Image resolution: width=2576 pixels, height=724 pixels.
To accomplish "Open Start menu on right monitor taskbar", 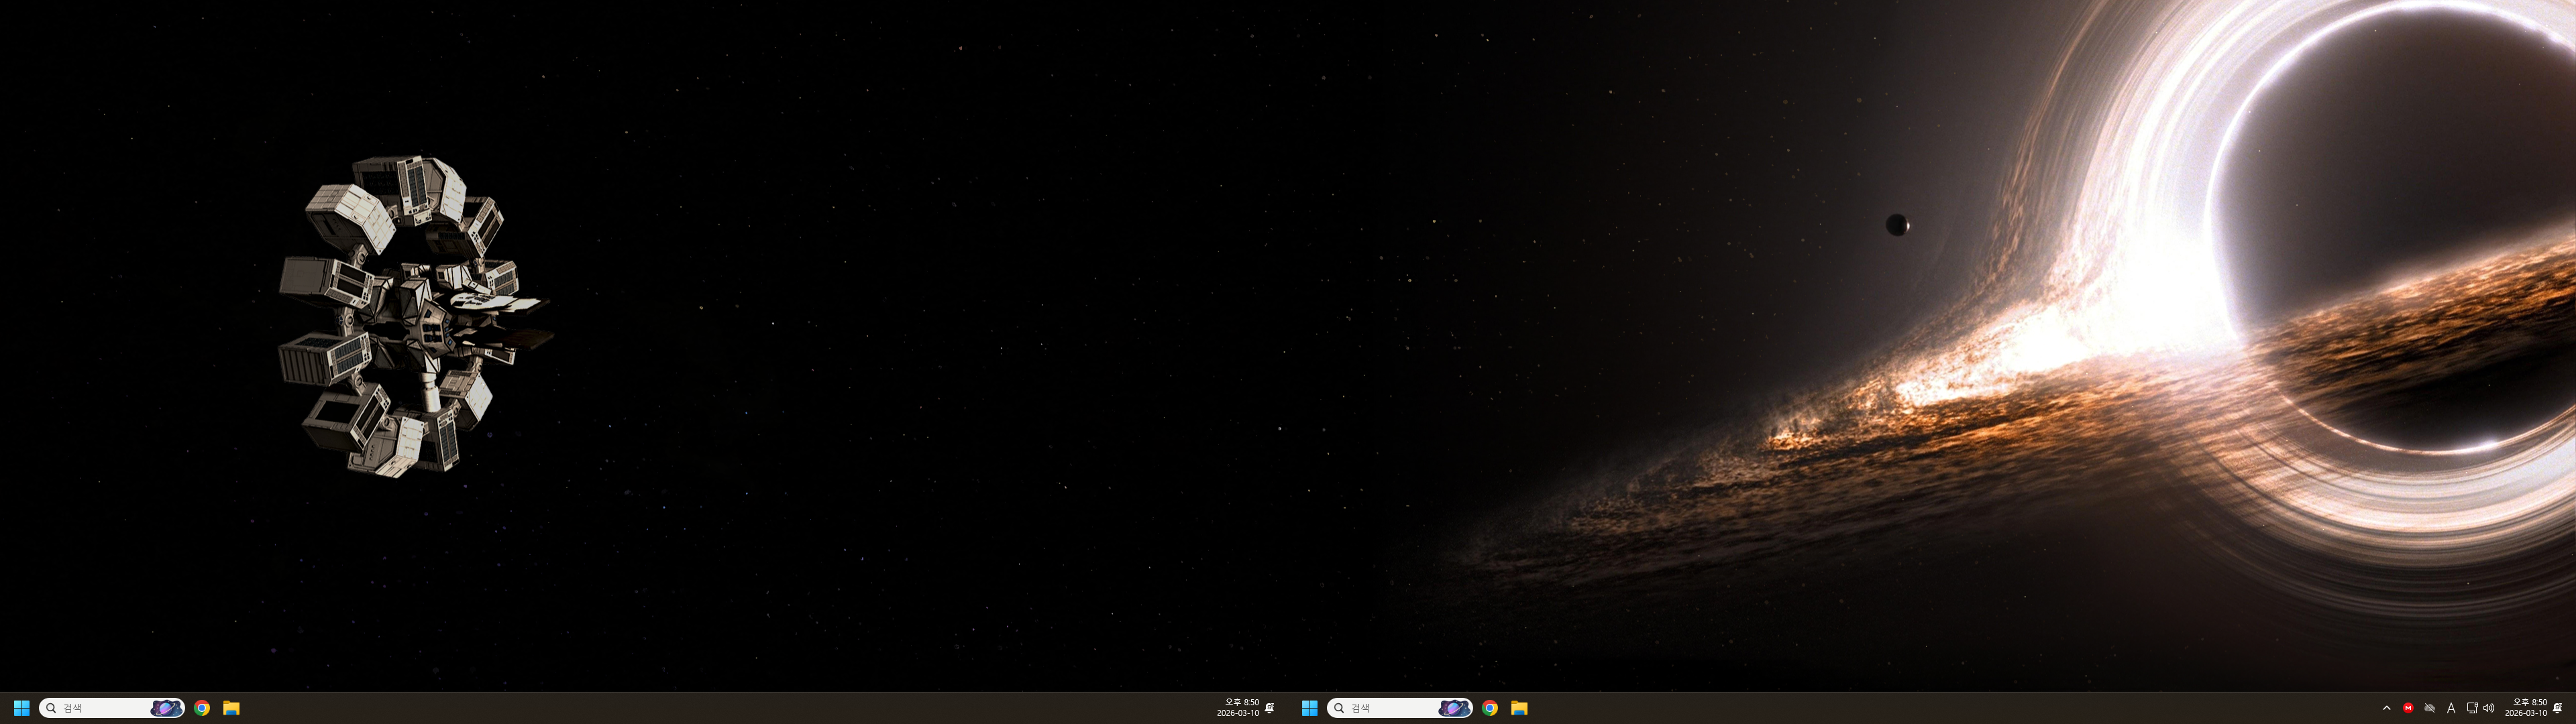I will point(1309,708).
